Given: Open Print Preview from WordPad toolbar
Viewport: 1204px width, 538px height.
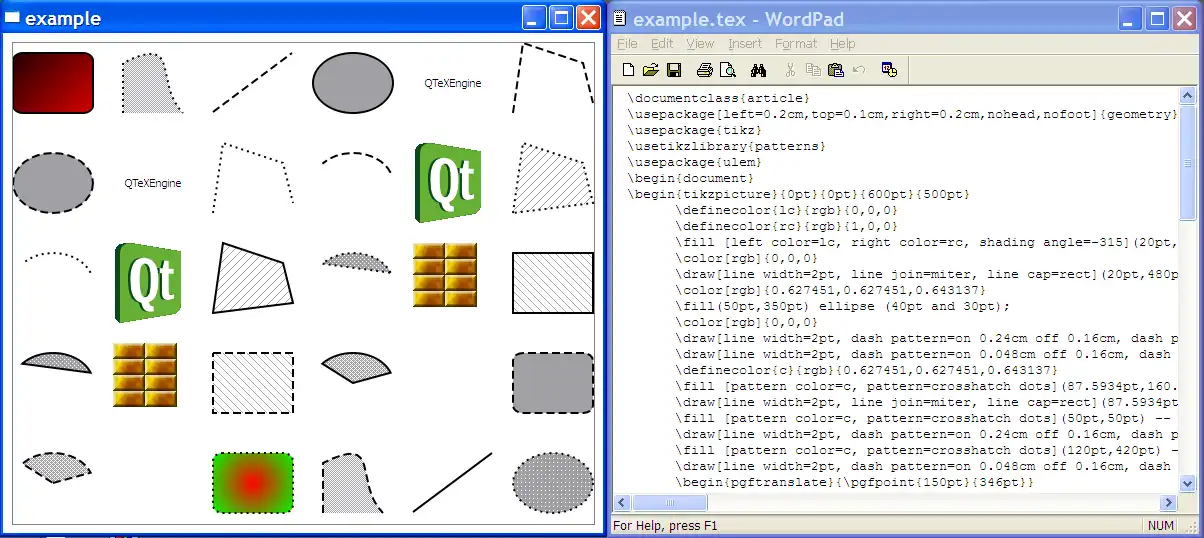Looking at the screenshot, I should tap(728, 70).
